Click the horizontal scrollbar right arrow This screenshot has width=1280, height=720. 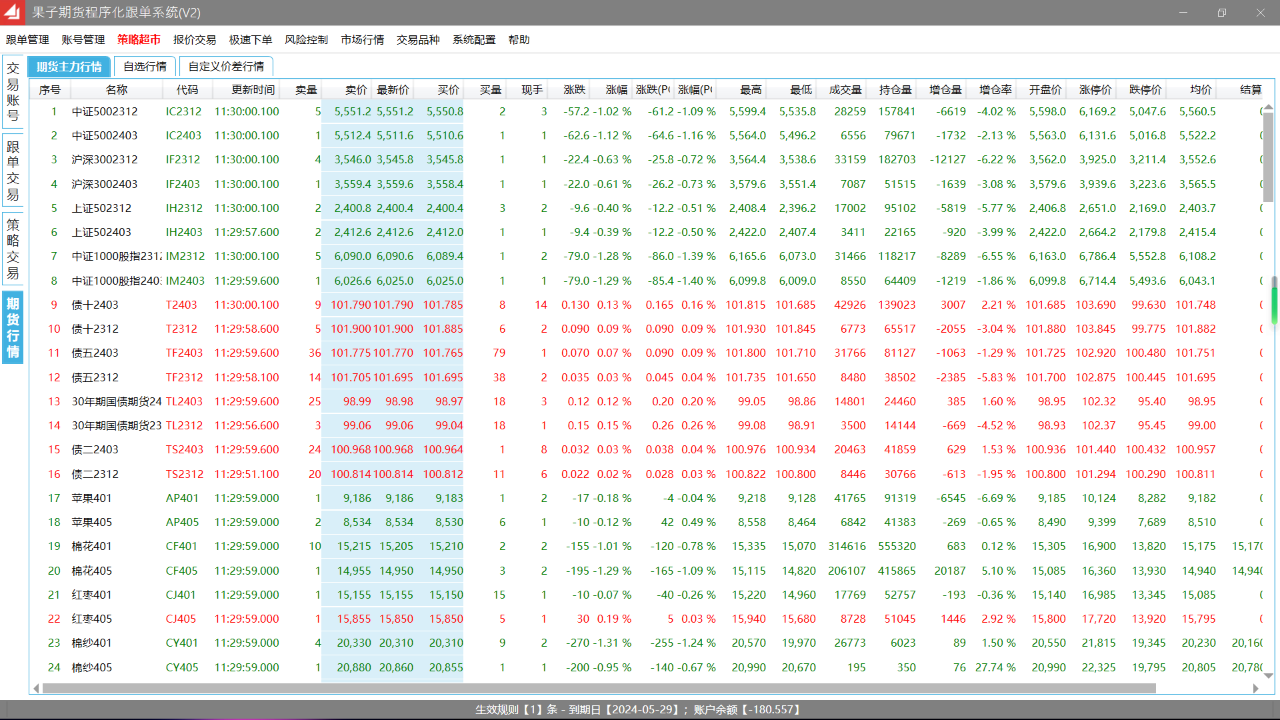click(x=1256, y=688)
